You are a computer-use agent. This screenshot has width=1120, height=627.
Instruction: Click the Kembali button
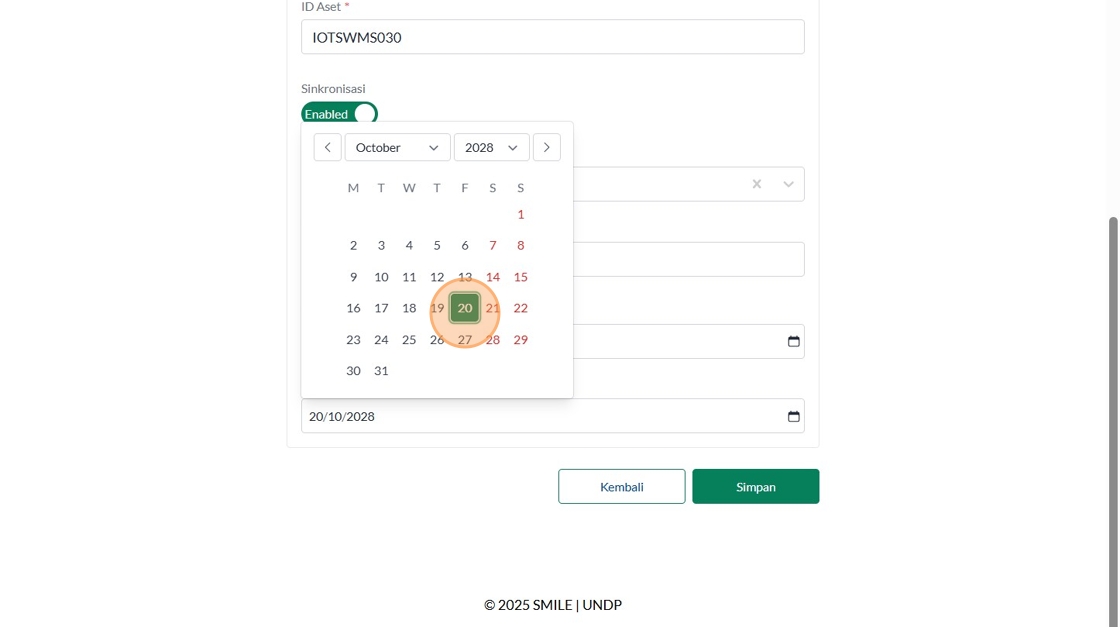[621, 486]
